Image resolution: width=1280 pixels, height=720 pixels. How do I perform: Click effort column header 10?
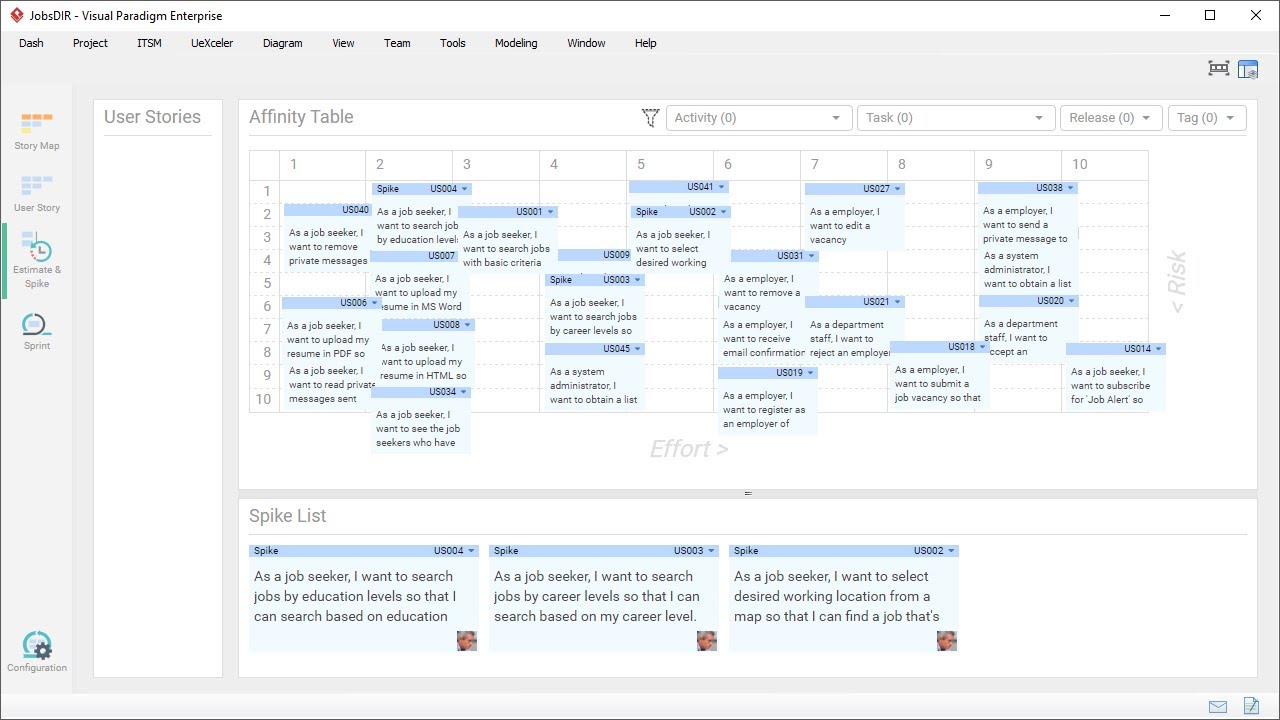(1080, 164)
